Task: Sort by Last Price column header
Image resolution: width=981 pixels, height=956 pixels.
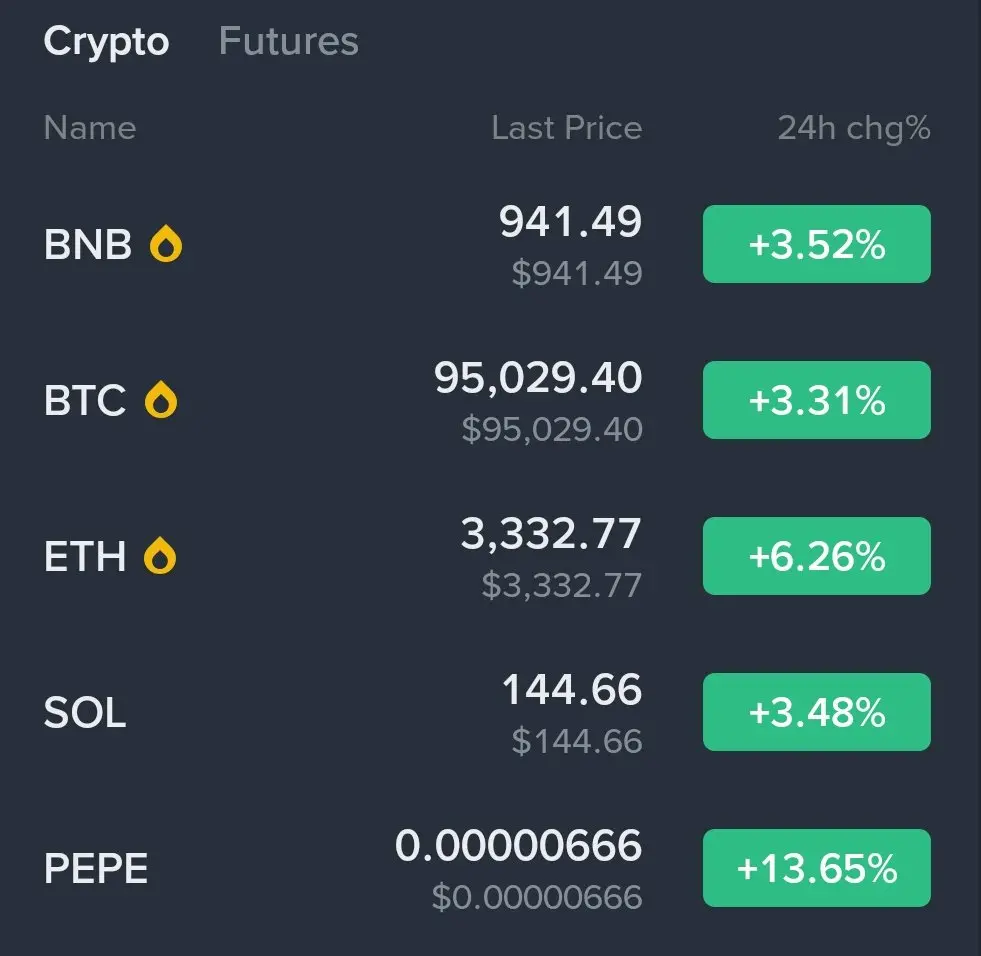Action: [x=566, y=128]
